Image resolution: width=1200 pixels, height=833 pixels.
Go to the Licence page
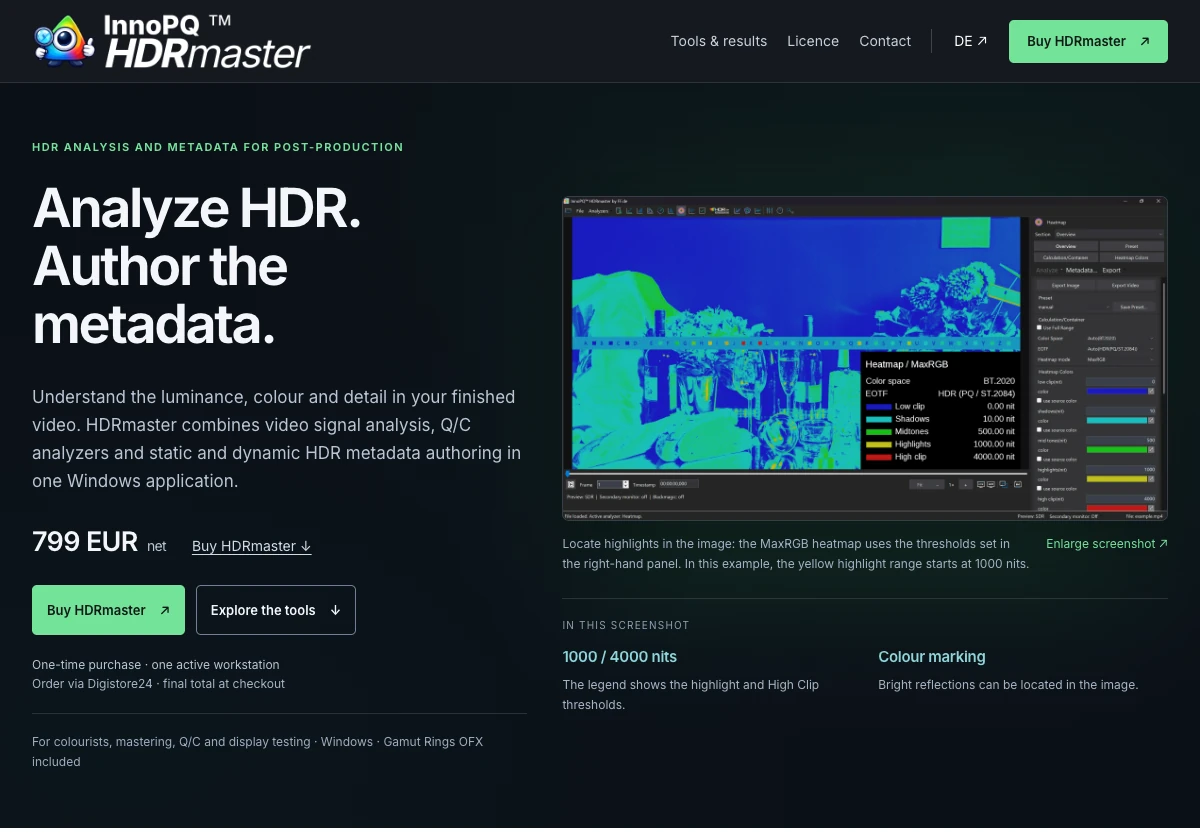813,41
